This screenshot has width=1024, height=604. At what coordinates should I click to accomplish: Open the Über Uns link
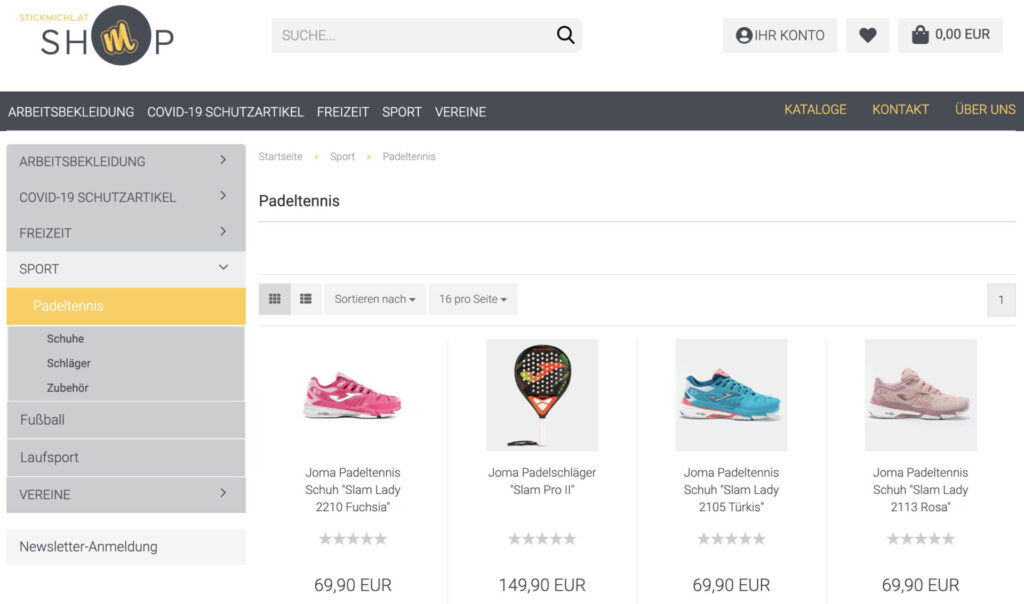click(x=985, y=110)
